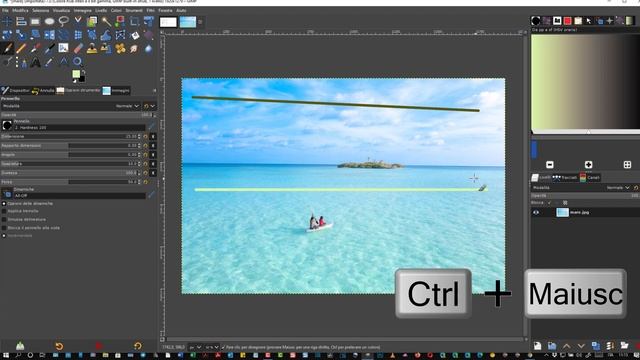Enable Blocca il pennello alla vista
Screen dimensions: 640x360
(4, 228)
